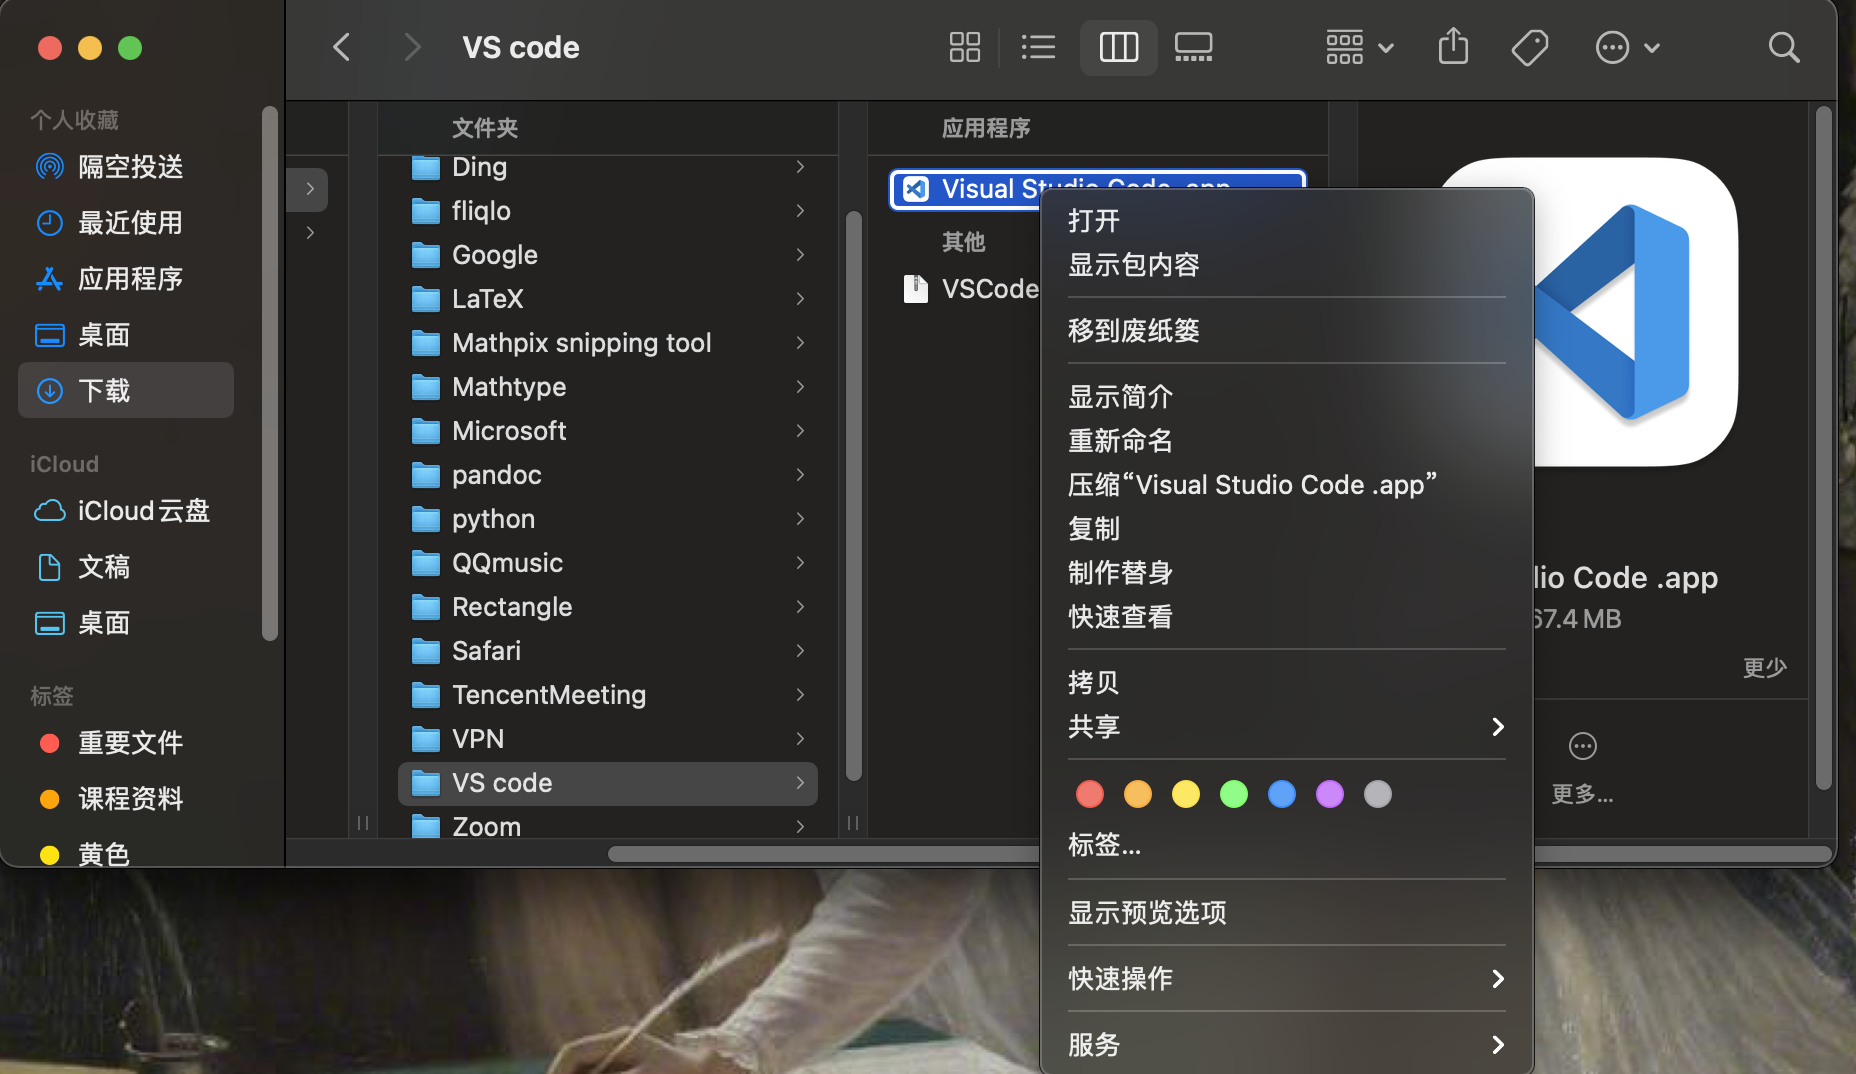Open the 服务 submenu
Screen dimensions: 1856x1074
click(x=1286, y=1045)
